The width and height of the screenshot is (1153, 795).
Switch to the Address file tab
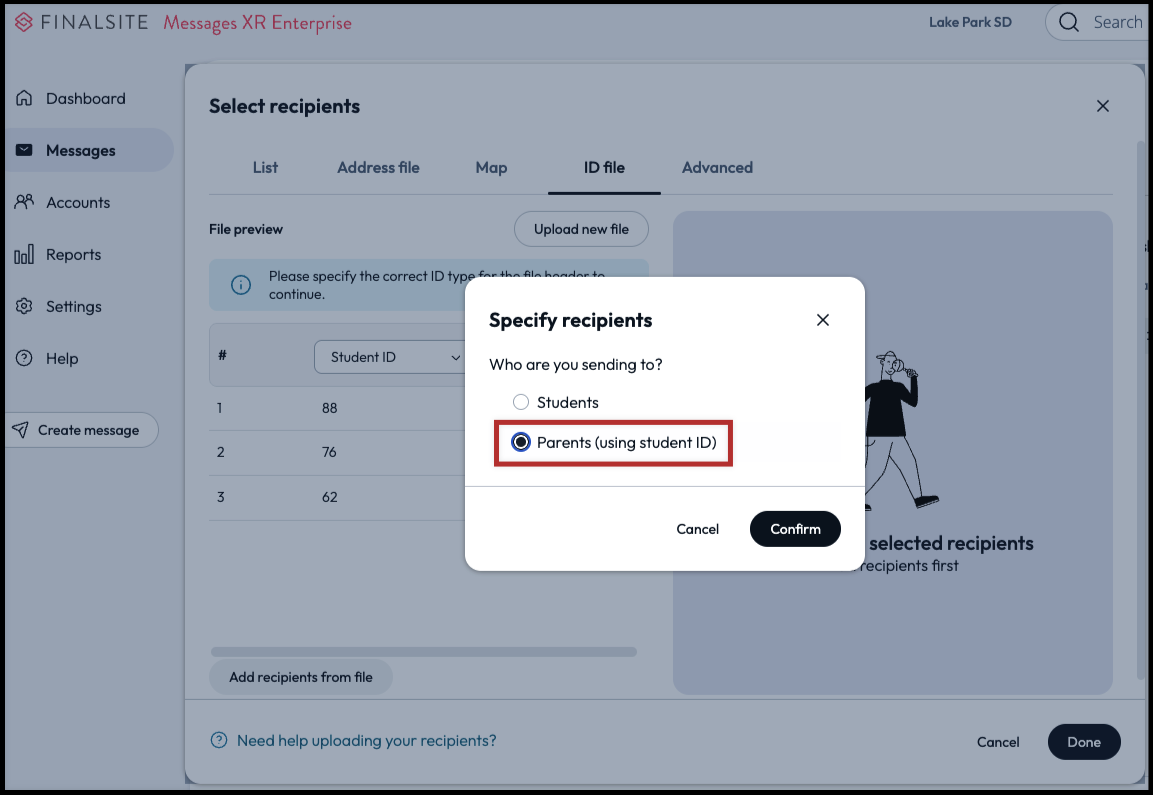(378, 167)
